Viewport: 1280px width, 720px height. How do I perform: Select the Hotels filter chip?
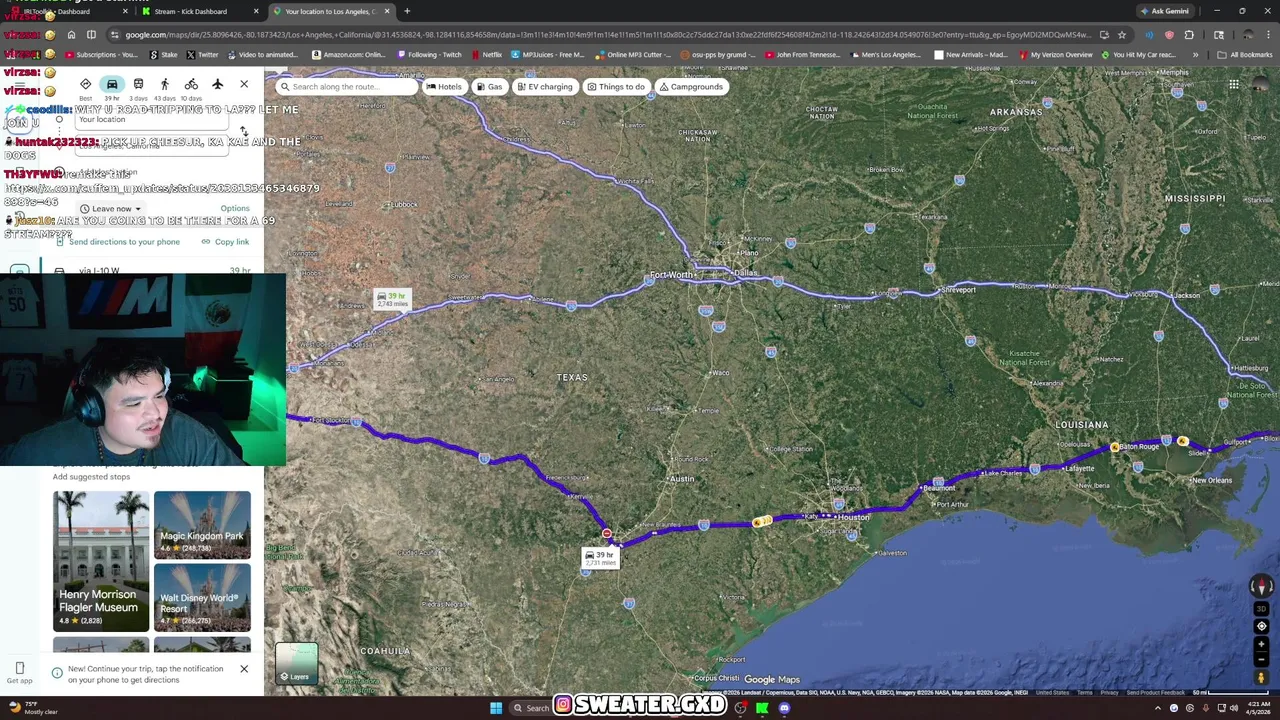point(444,87)
